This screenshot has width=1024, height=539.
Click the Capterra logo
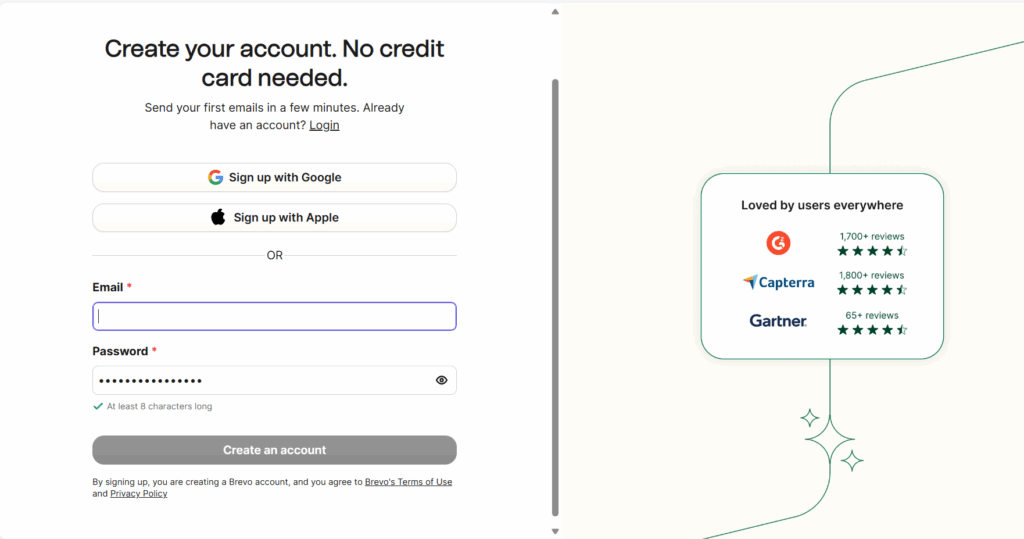pyautogui.click(x=778, y=282)
